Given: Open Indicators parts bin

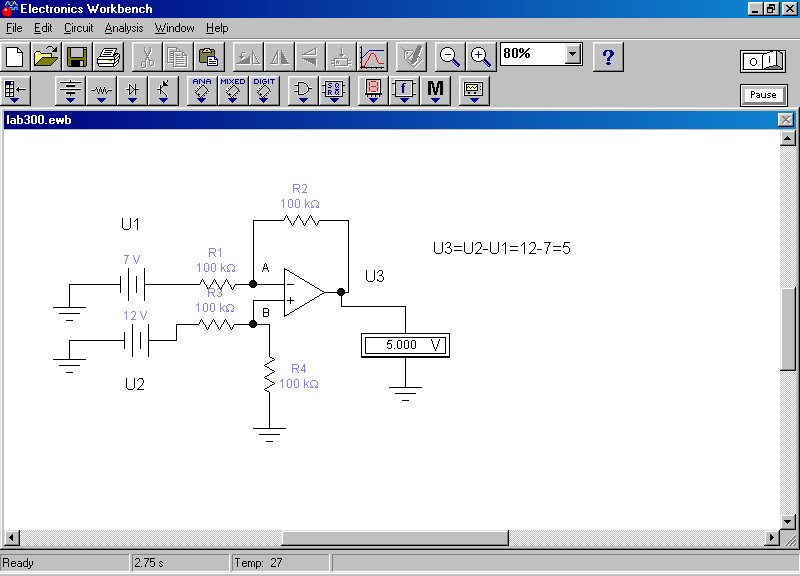Looking at the screenshot, I should [x=373, y=91].
